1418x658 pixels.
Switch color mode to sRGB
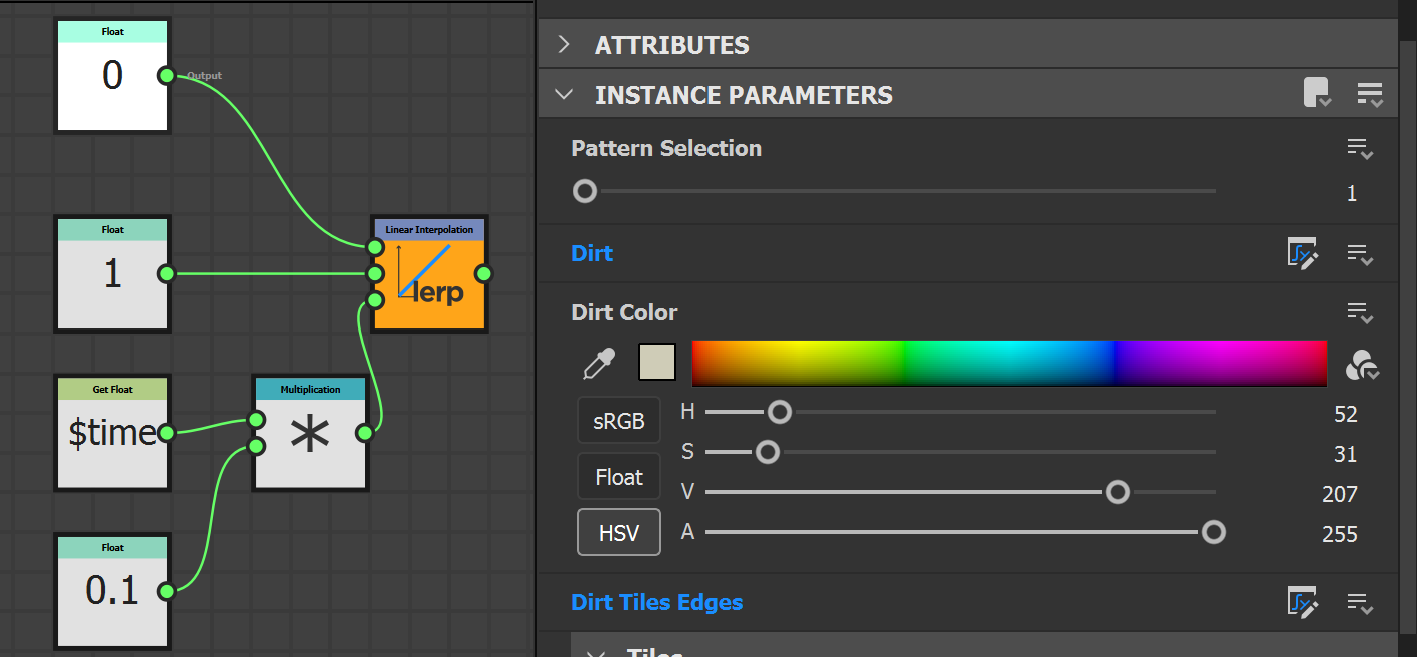point(619,421)
